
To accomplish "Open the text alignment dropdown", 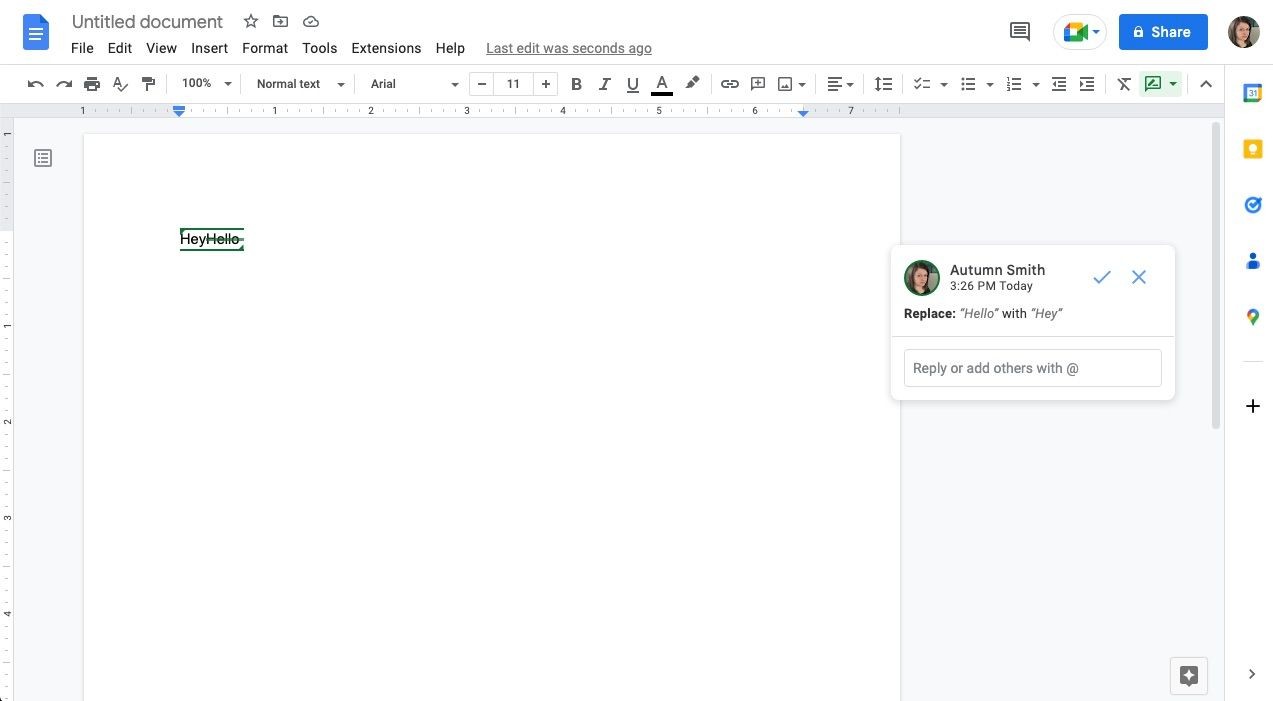I will point(840,84).
